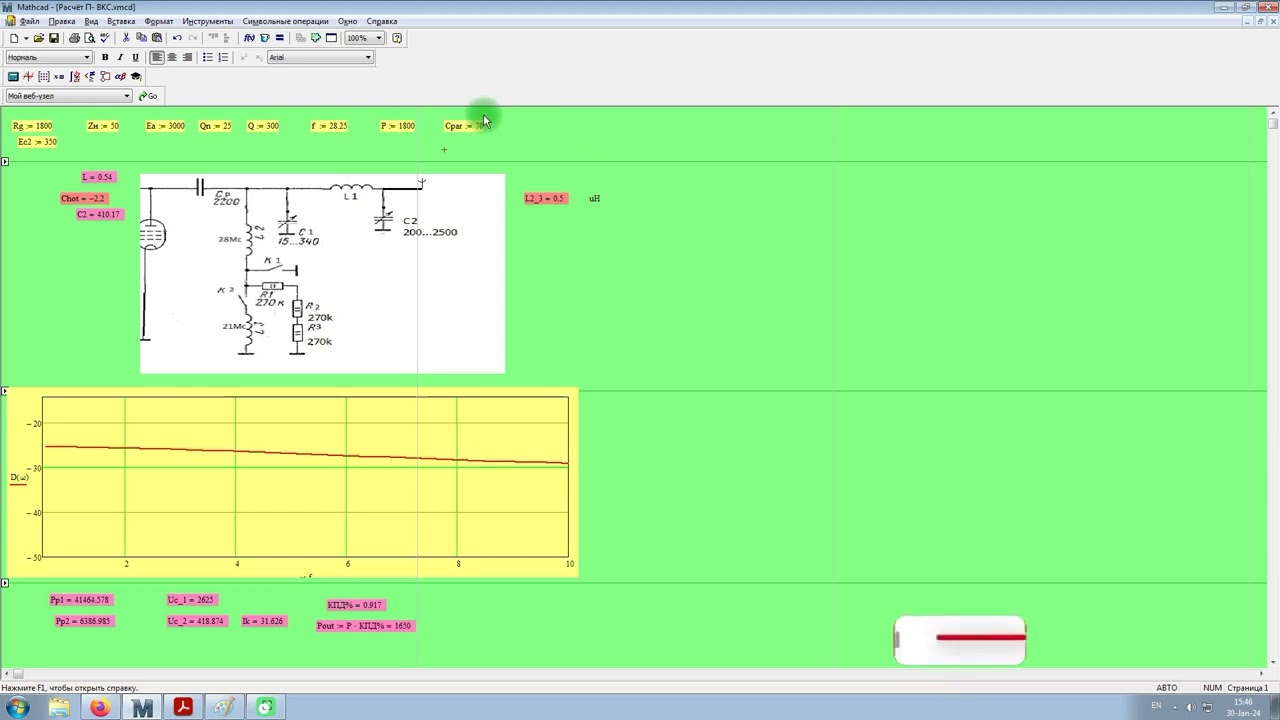Open the Calculator toolbar palette
The height and width of the screenshot is (720, 1280).
(13, 76)
